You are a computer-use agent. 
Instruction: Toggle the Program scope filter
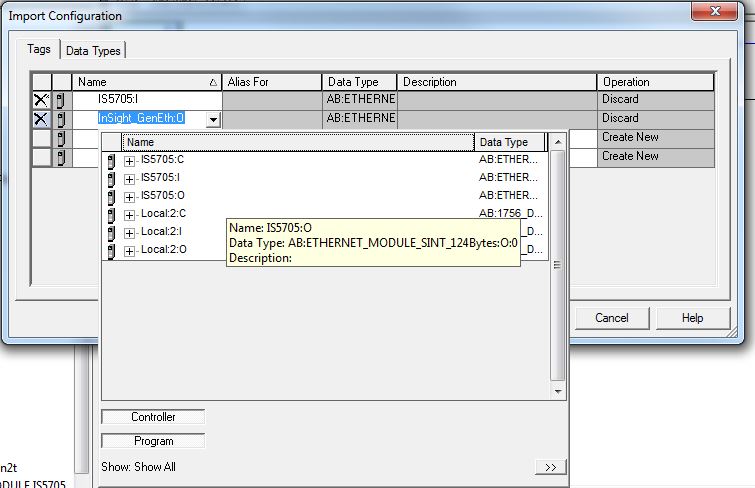pyautogui.click(x=153, y=441)
